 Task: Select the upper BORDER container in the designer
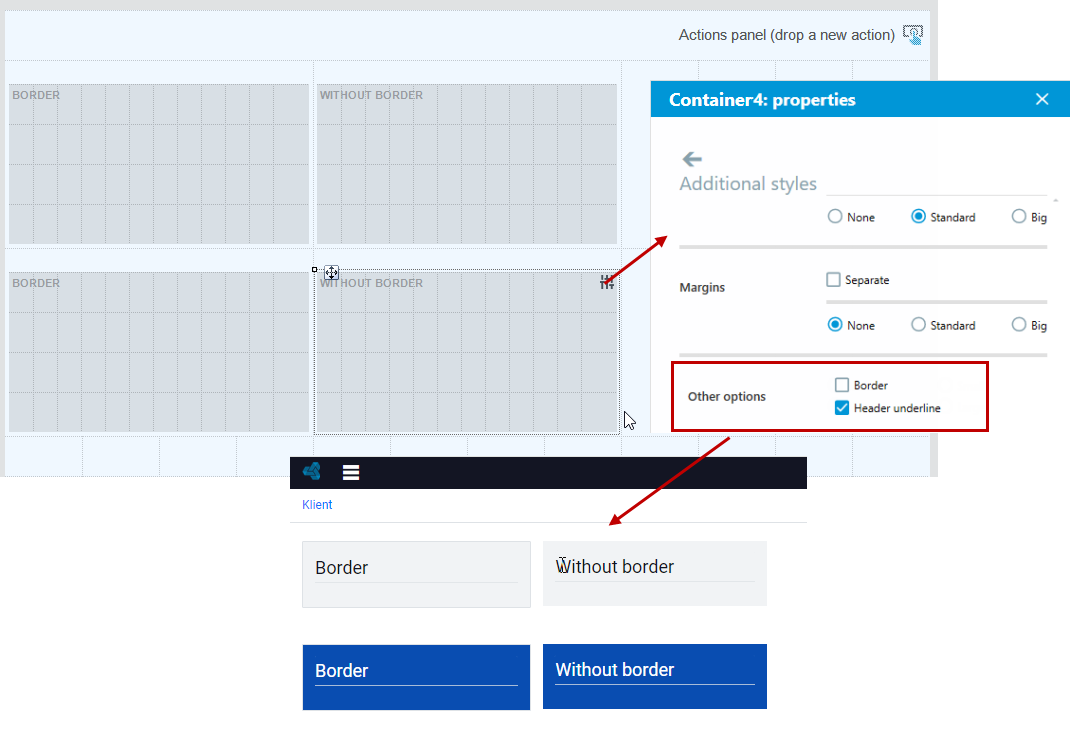point(159,164)
